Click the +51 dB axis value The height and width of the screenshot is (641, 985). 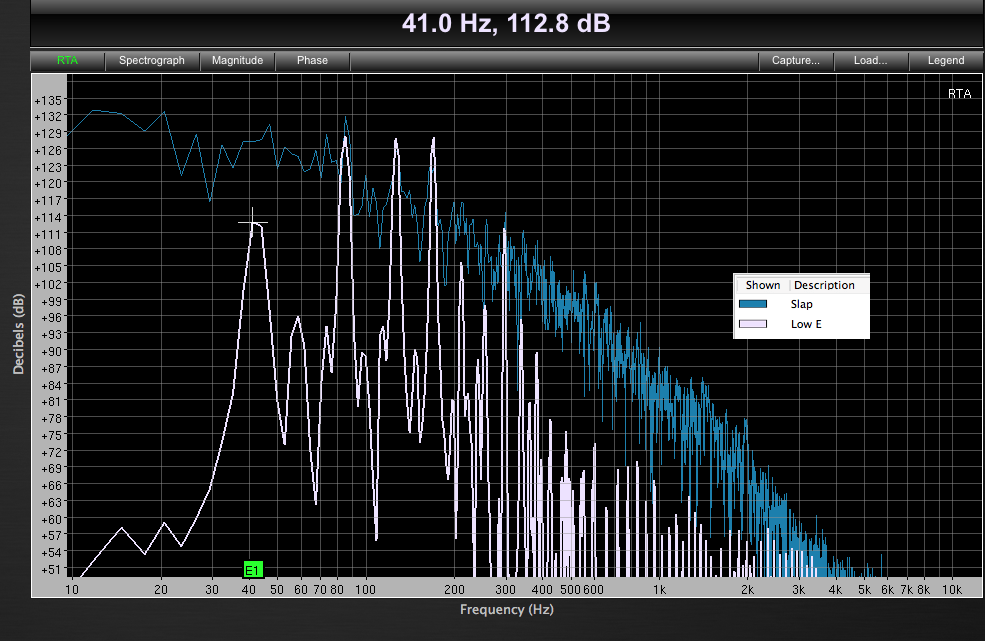pos(52,570)
